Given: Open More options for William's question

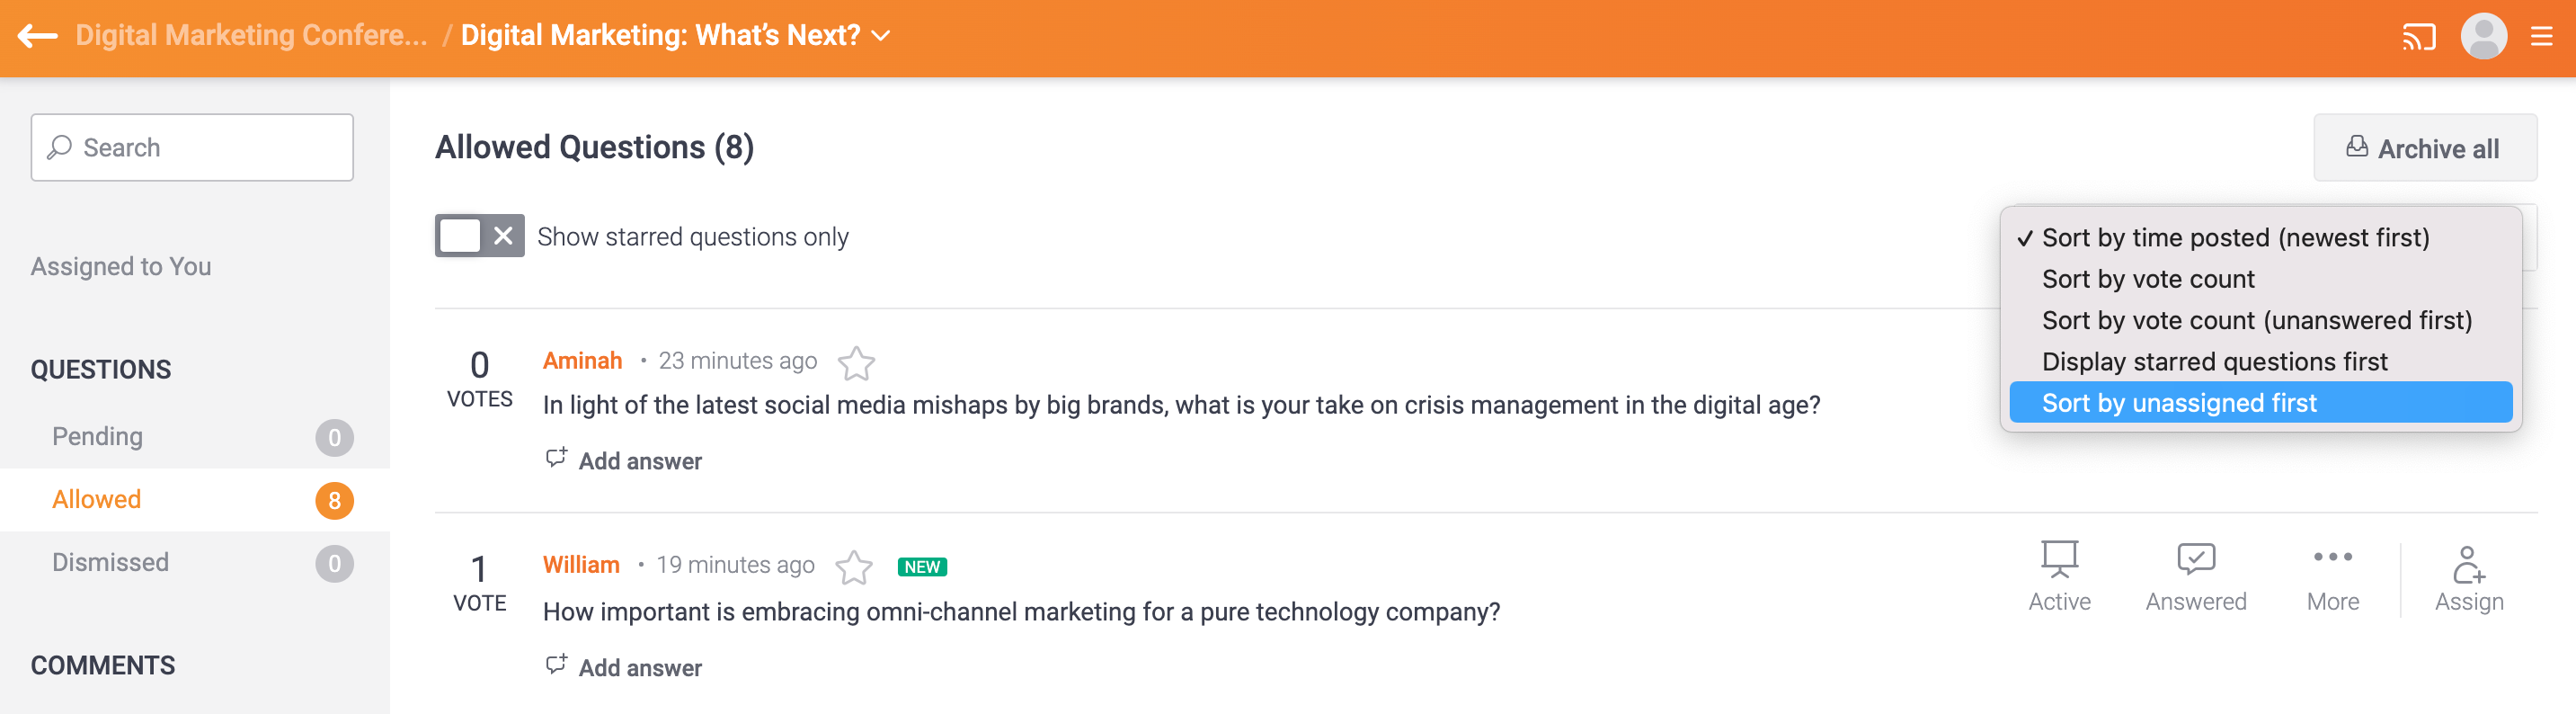Looking at the screenshot, I should [x=2332, y=575].
